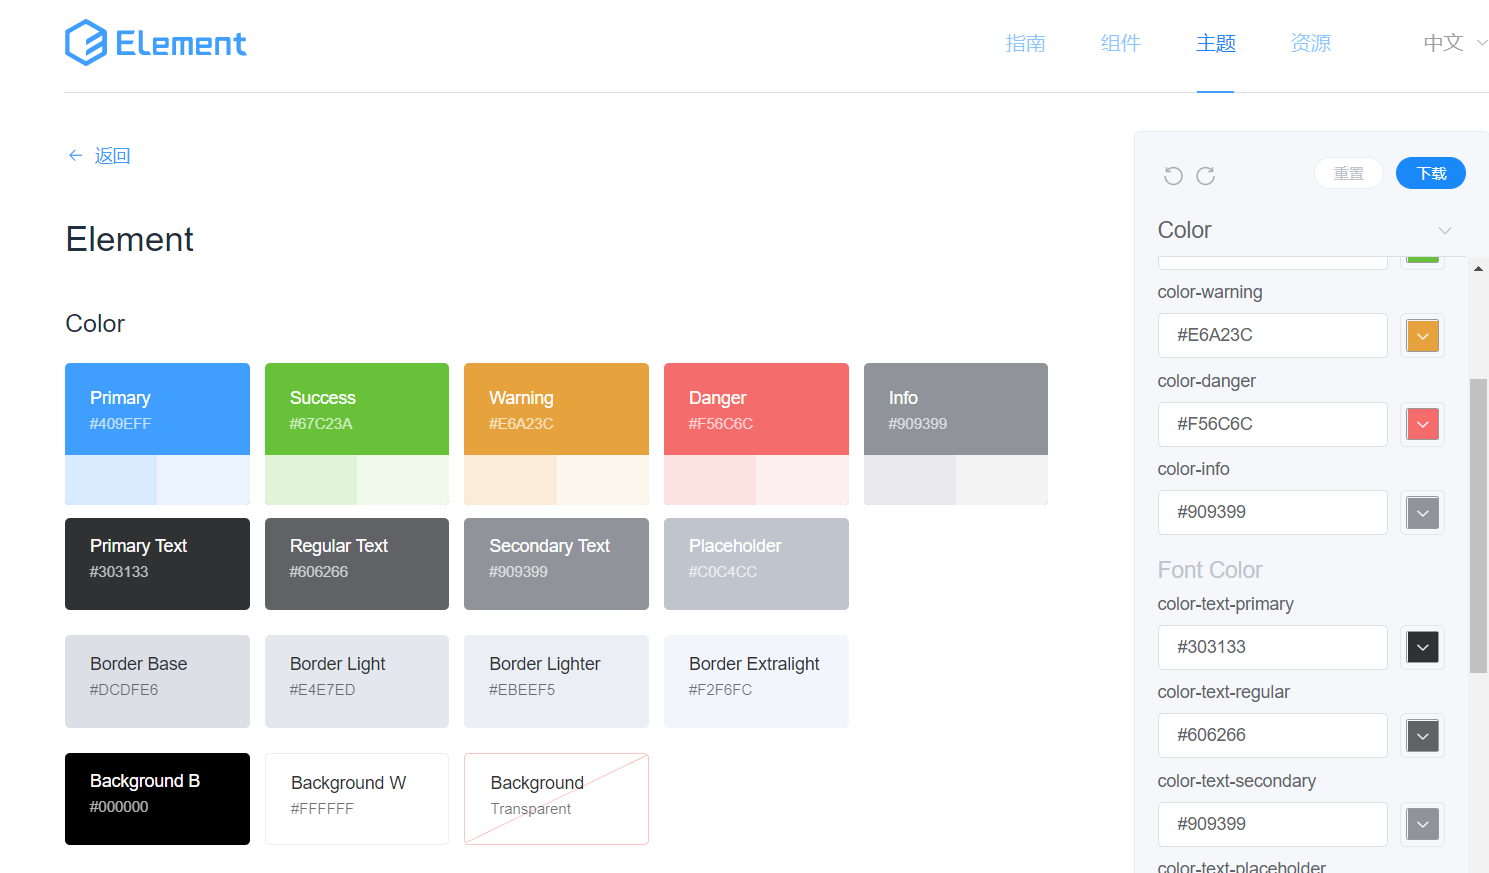Click the 'color-text-regular' label
Viewport: 1489px width, 873px height.
[1224, 692]
